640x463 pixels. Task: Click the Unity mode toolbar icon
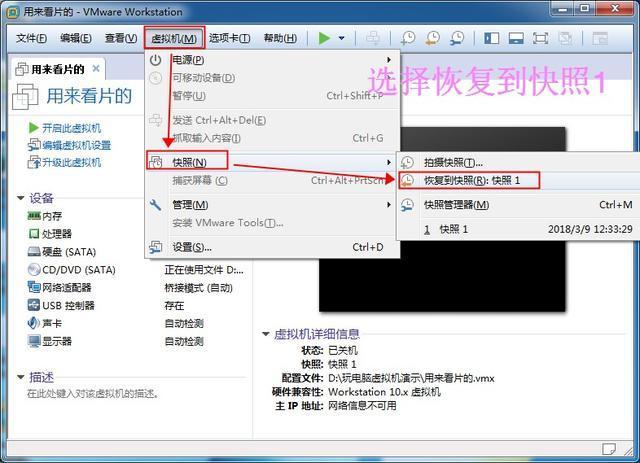[565, 38]
